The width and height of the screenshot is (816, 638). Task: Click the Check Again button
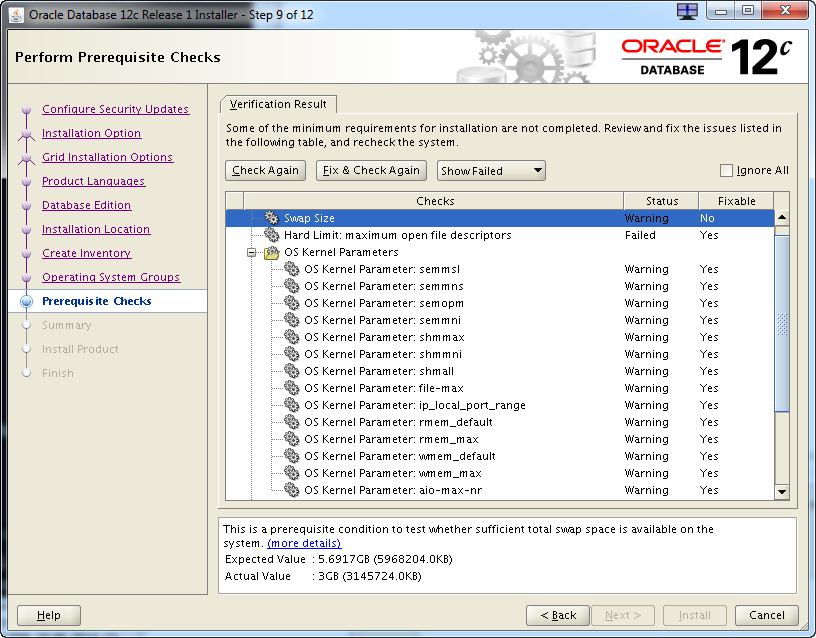coord(265,171)
